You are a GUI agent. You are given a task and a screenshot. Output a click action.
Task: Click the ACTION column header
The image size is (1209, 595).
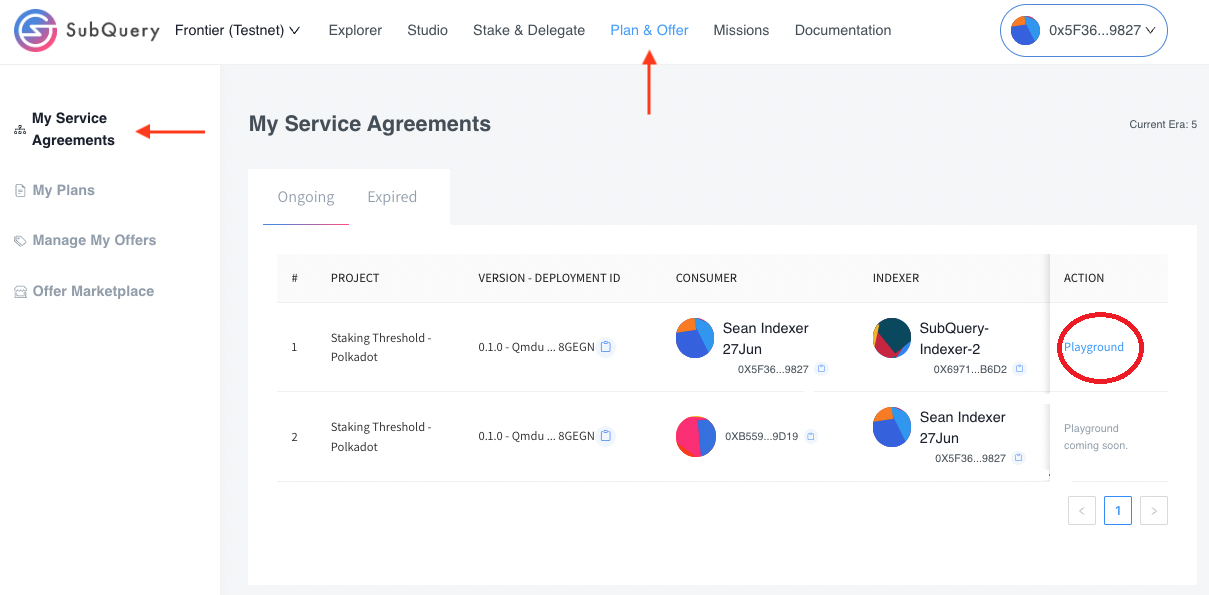(1084, 278)
